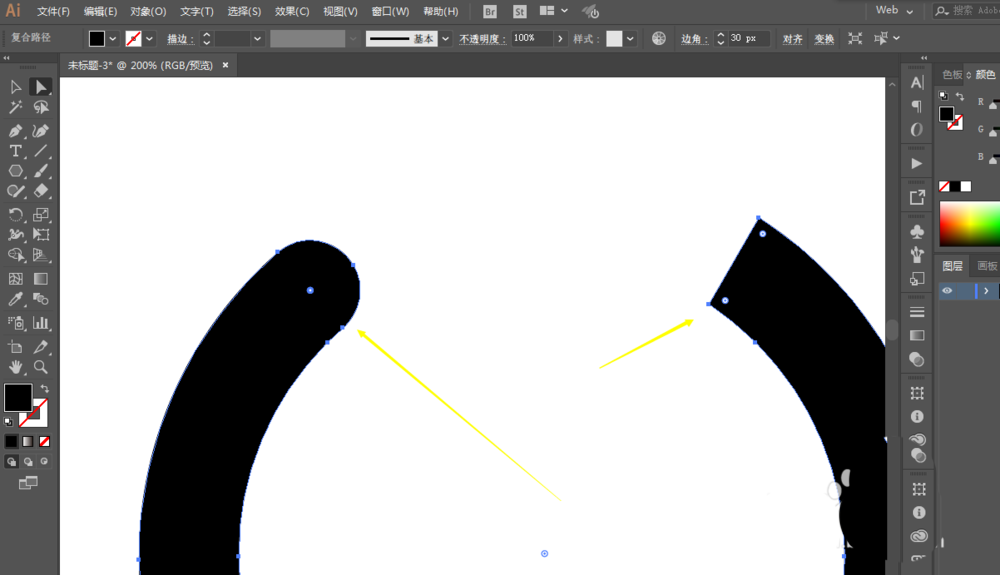Click the 不透明度 opacity link

(x=480, y=39)
